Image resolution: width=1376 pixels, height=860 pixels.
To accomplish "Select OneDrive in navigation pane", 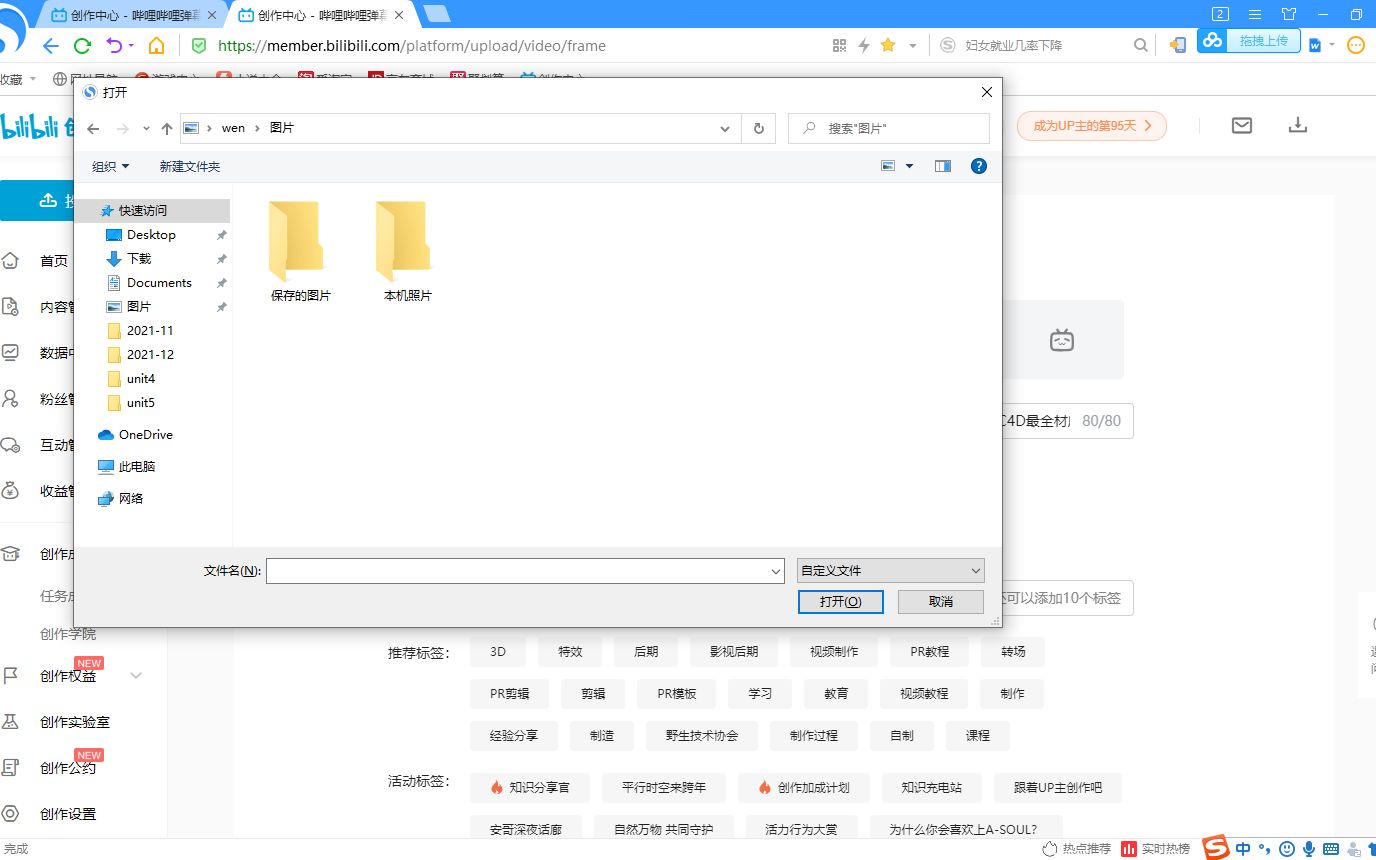I will click(x=146, y=434).
